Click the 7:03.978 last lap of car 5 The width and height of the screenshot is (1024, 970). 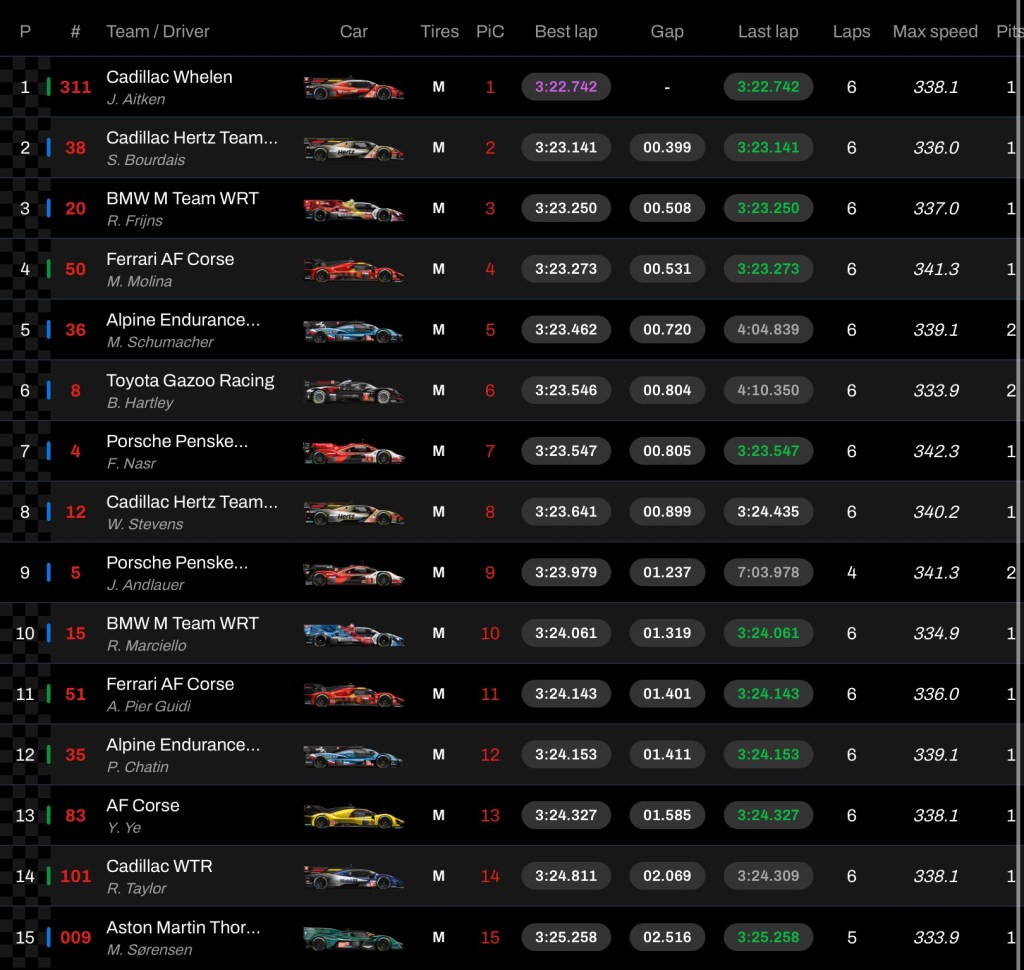click(x=768, y=573)
